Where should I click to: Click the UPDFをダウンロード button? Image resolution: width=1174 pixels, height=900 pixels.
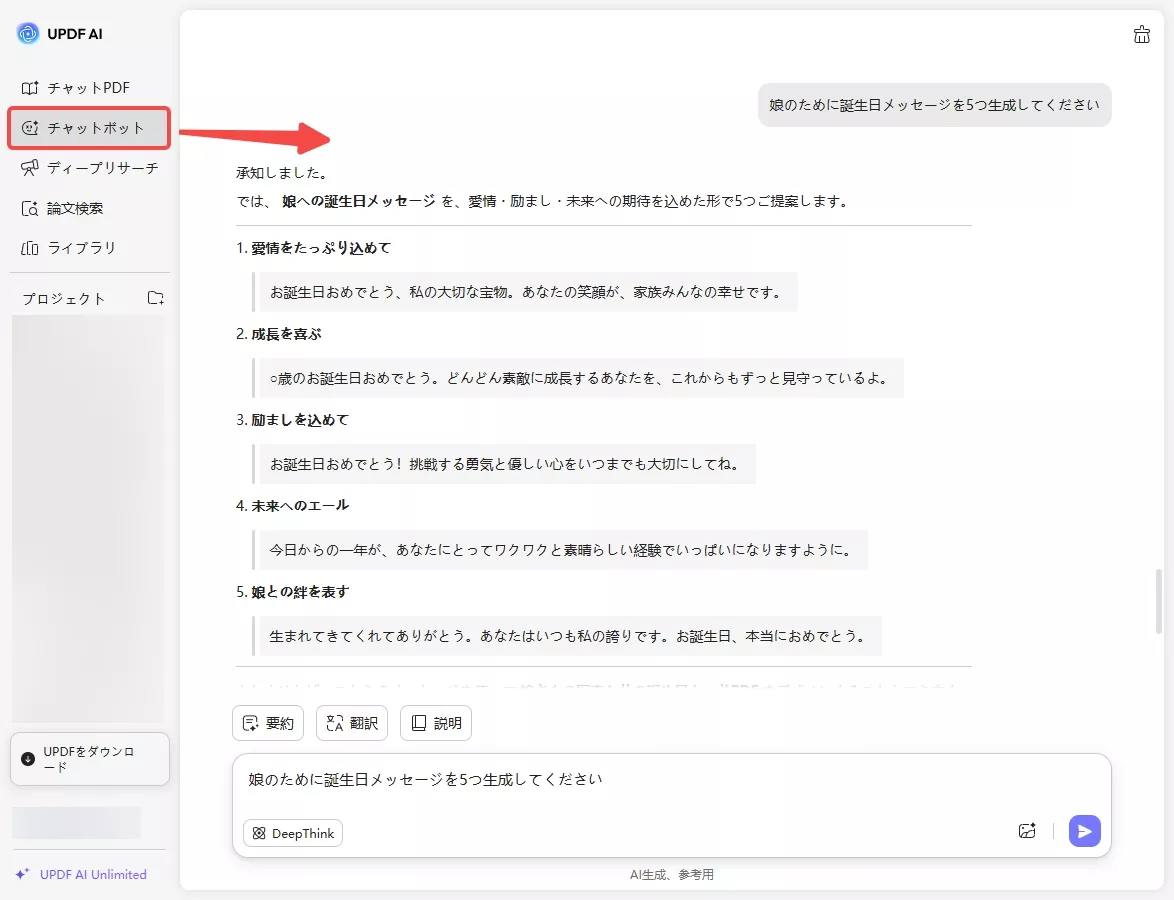[x=89, y=759]
